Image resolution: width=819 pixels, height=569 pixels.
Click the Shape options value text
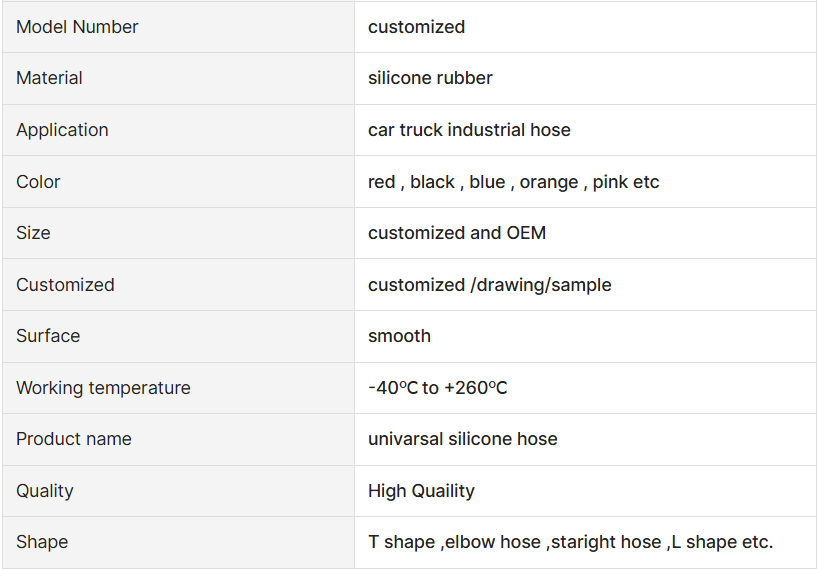point(570,542)
